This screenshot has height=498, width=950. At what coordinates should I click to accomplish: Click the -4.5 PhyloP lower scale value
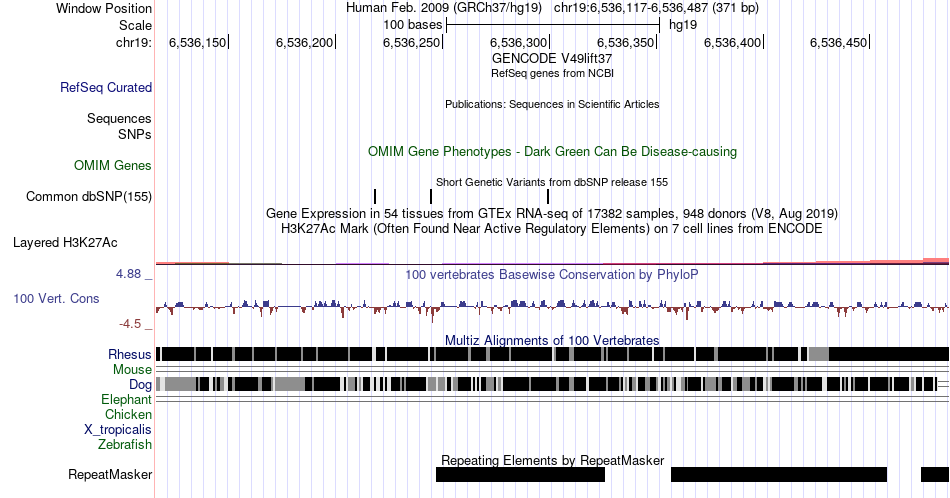130,324
